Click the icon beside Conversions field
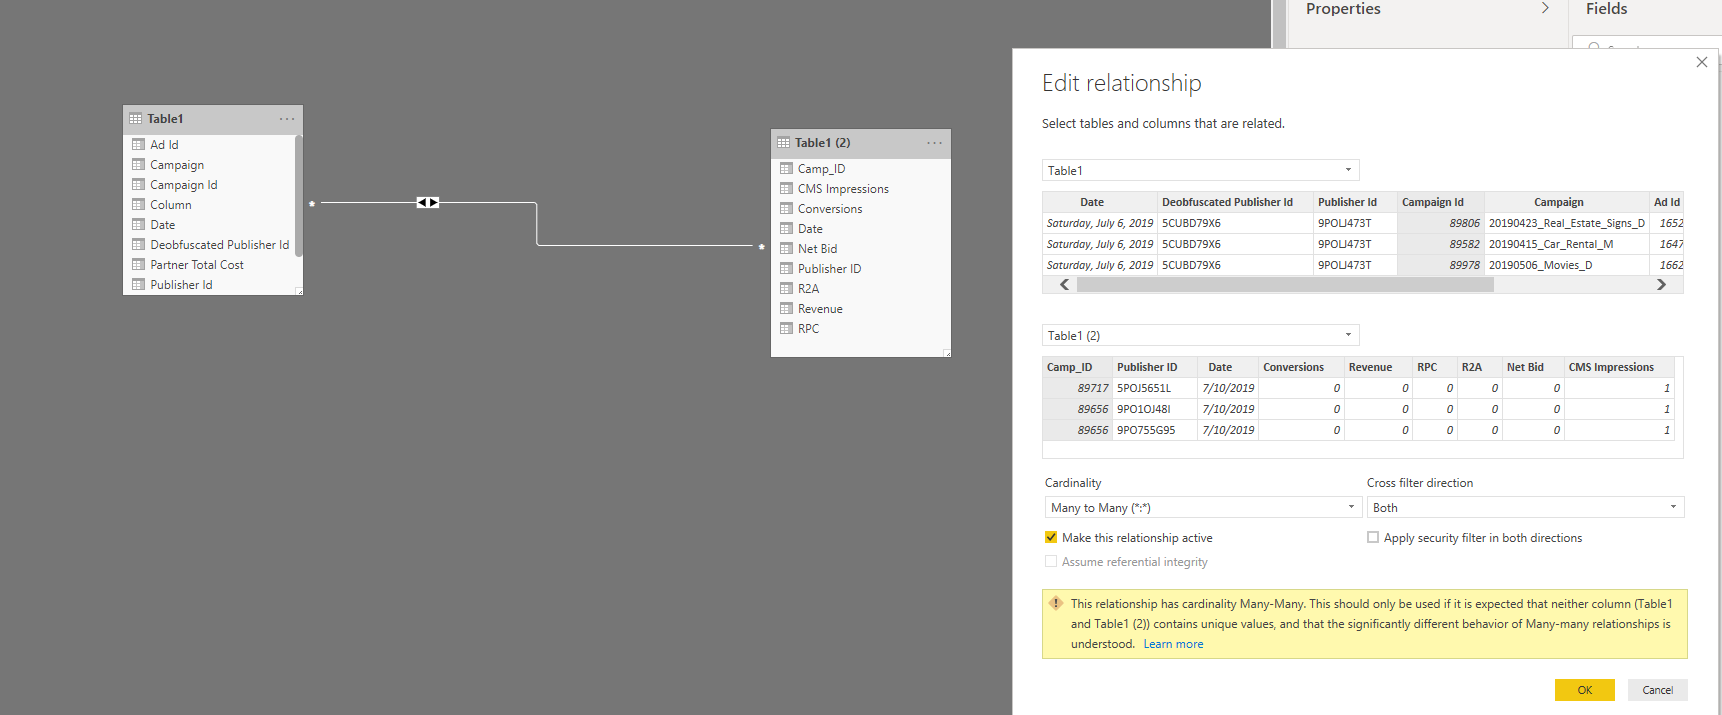Viewport: 1722px width, 715px height. [x=786, y=209]
